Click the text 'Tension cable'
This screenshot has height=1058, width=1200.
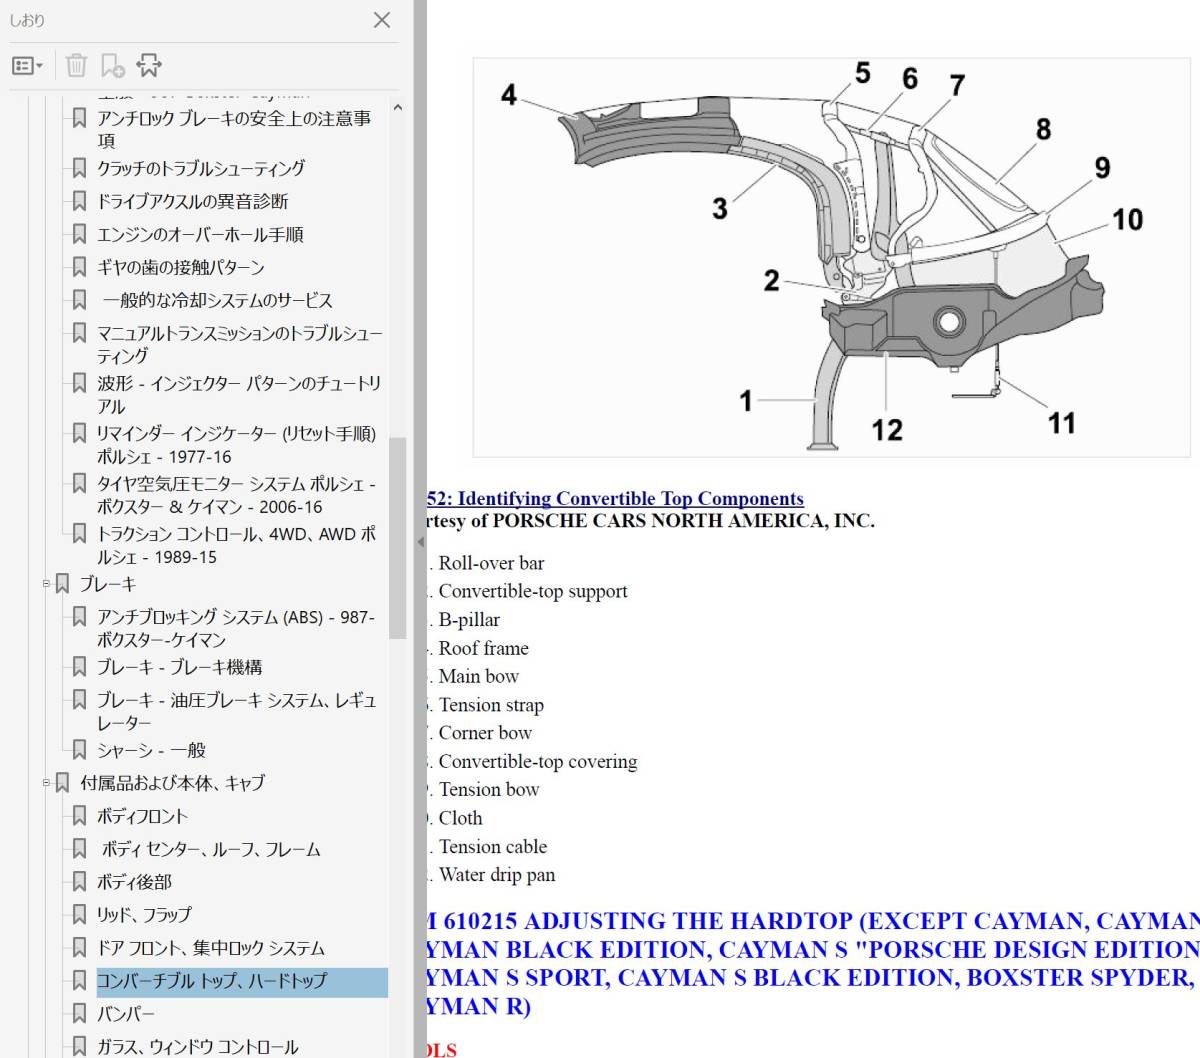493,847
